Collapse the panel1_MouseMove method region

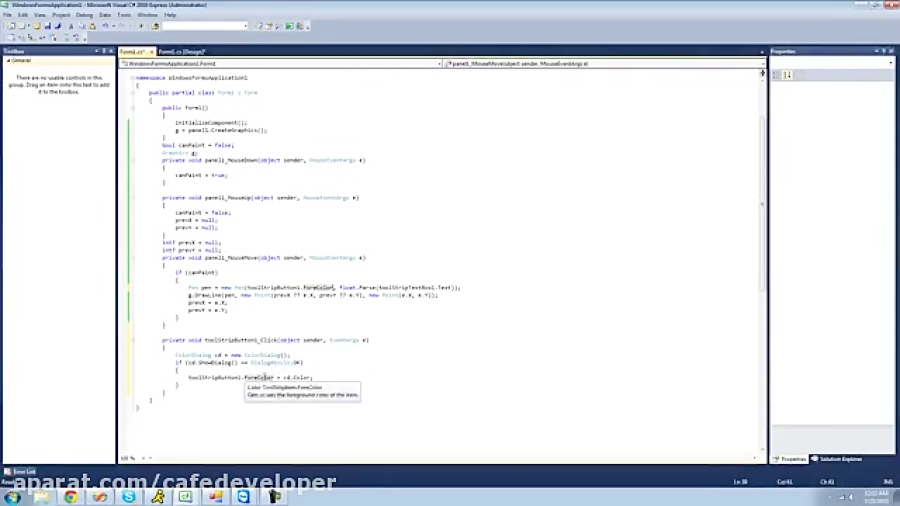[x=133, y=258]
